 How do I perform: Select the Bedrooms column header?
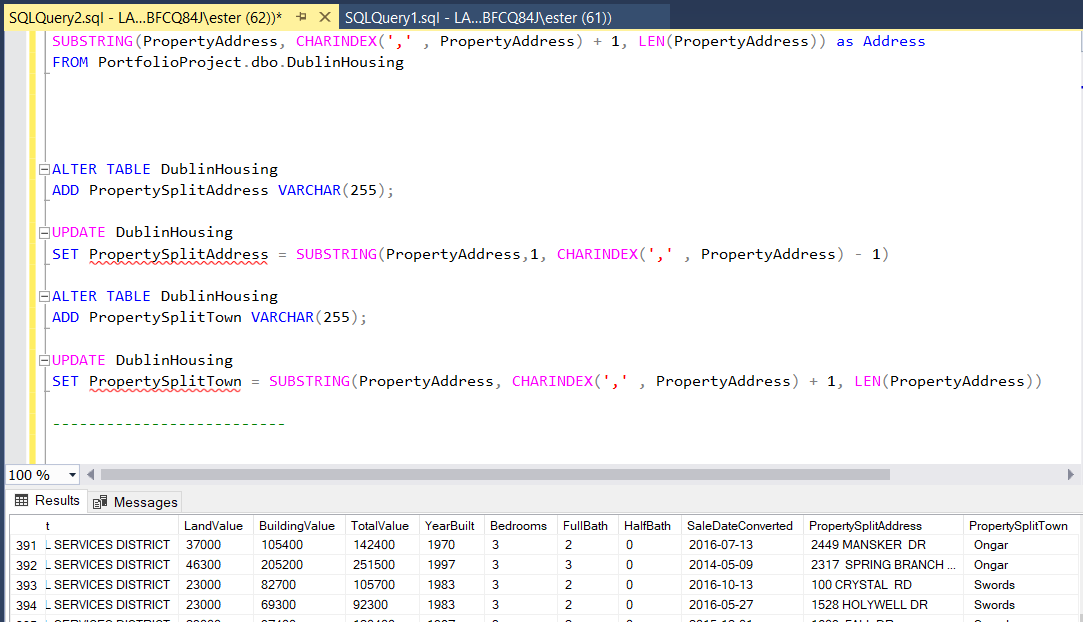(521, 525)
